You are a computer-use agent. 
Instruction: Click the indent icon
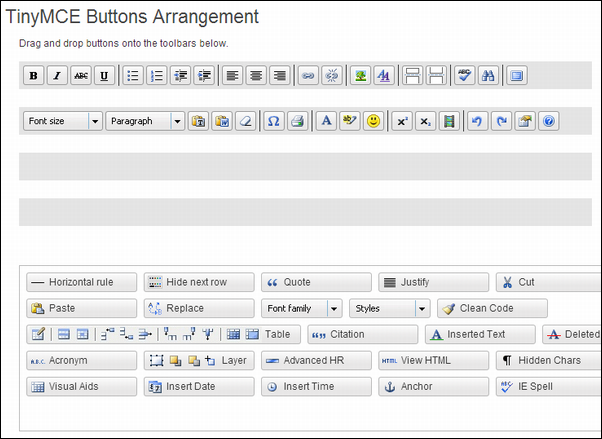click(x=204, y=75)
